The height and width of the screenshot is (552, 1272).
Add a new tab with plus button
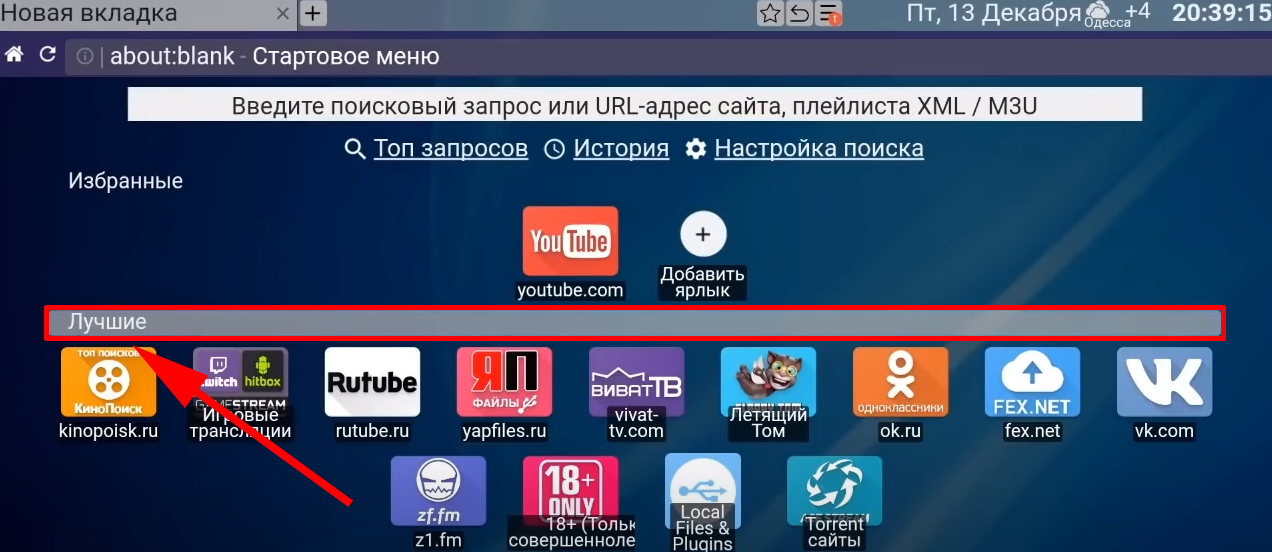[313, 13]
